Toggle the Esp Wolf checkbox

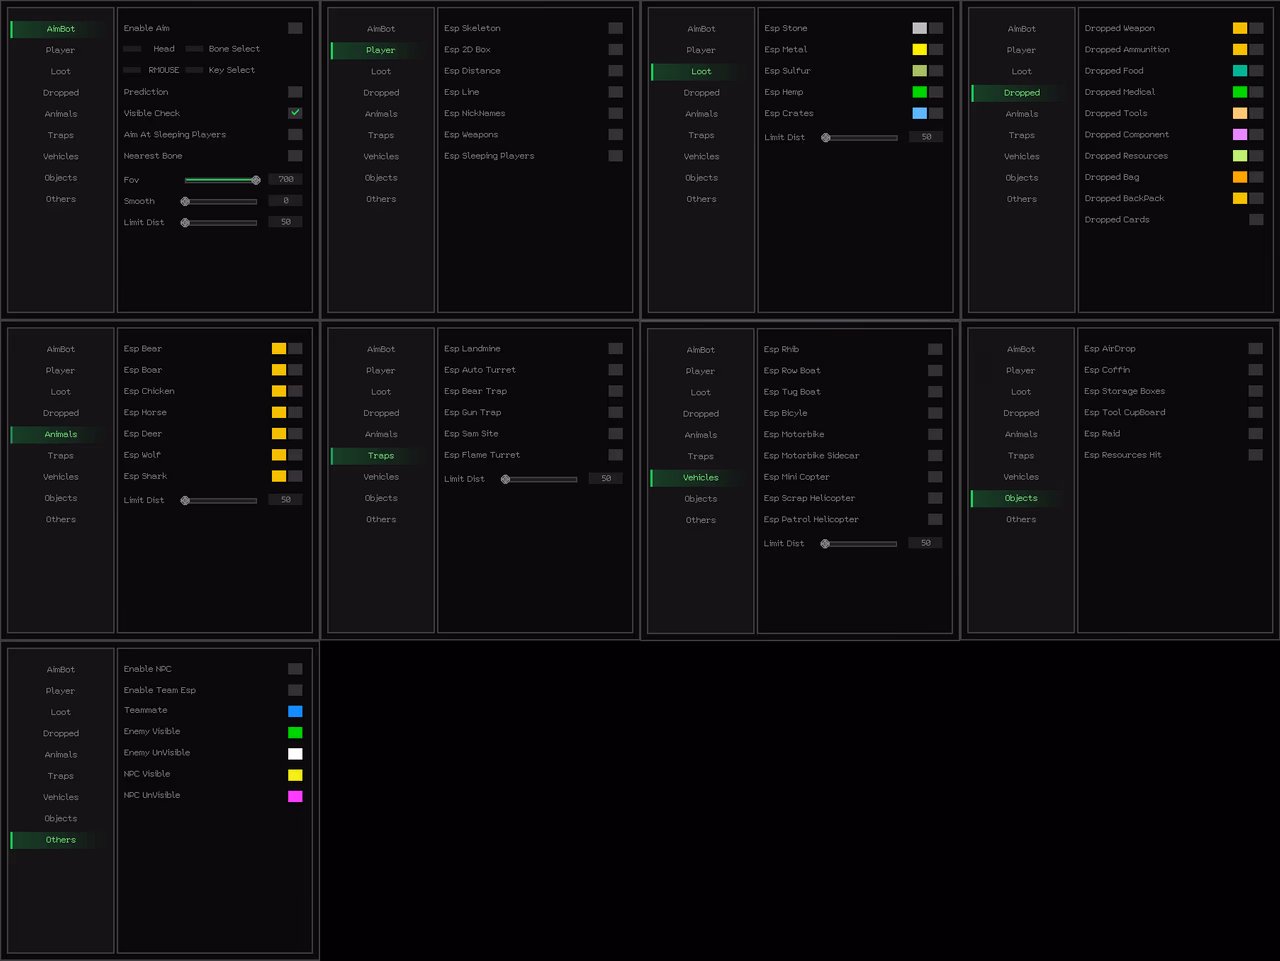click(x=295, y=455)
